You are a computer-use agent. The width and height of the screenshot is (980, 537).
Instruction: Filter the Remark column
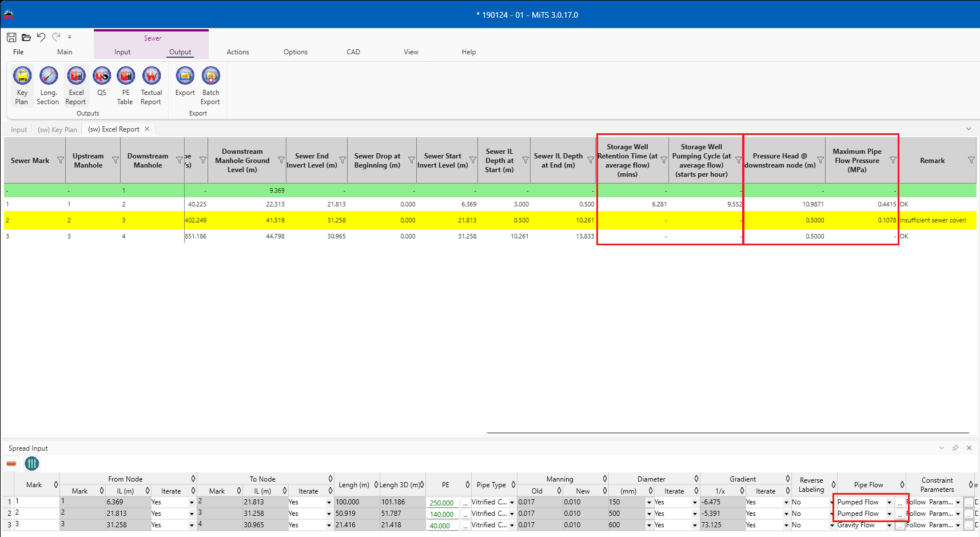pos(970,160)
